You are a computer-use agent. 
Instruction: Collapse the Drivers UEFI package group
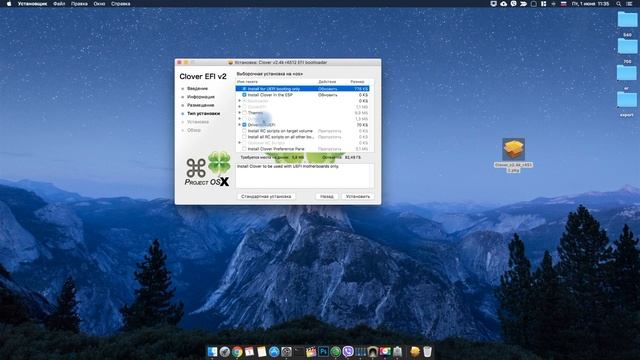point(240,125)
